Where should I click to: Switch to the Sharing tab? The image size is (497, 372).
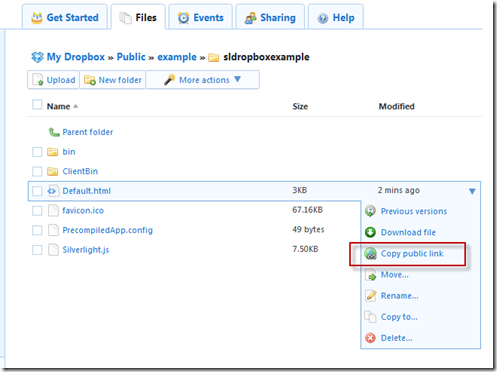pyautogui.click(x=270, y=17)
